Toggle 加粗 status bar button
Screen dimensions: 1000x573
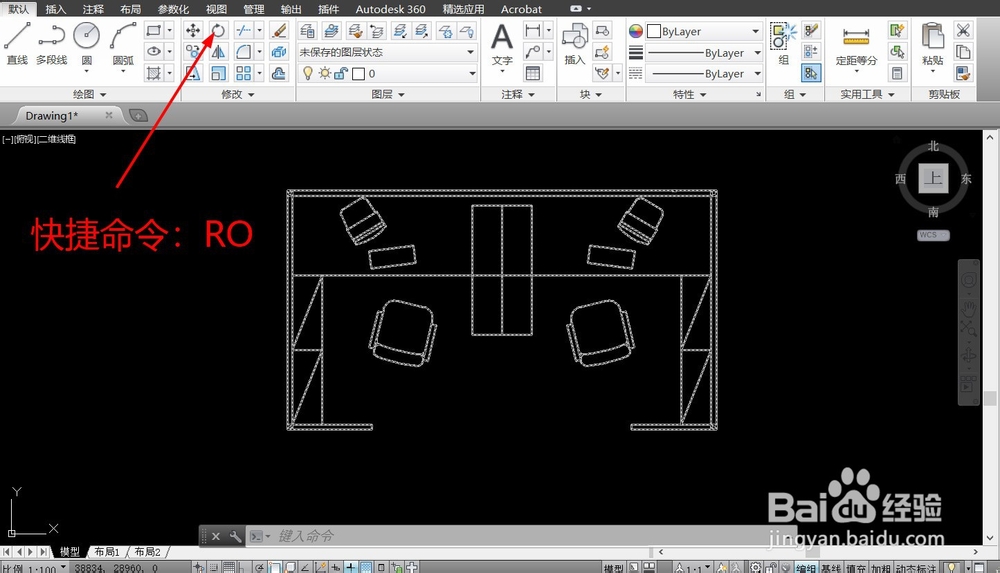(881, 568)
